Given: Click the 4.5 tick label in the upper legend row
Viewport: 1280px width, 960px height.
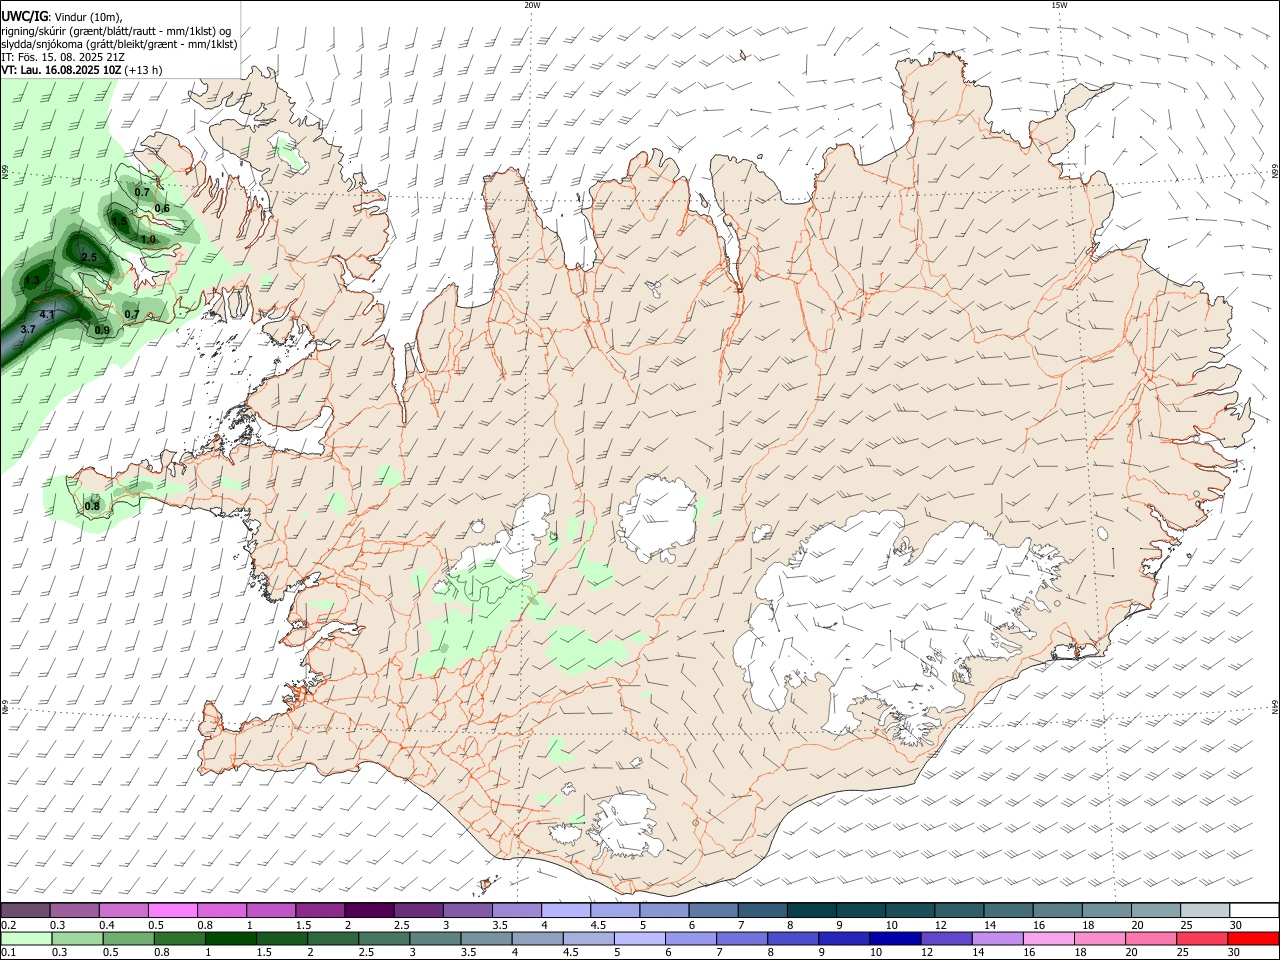Looking at the screenshot, I should click(598, 925).
